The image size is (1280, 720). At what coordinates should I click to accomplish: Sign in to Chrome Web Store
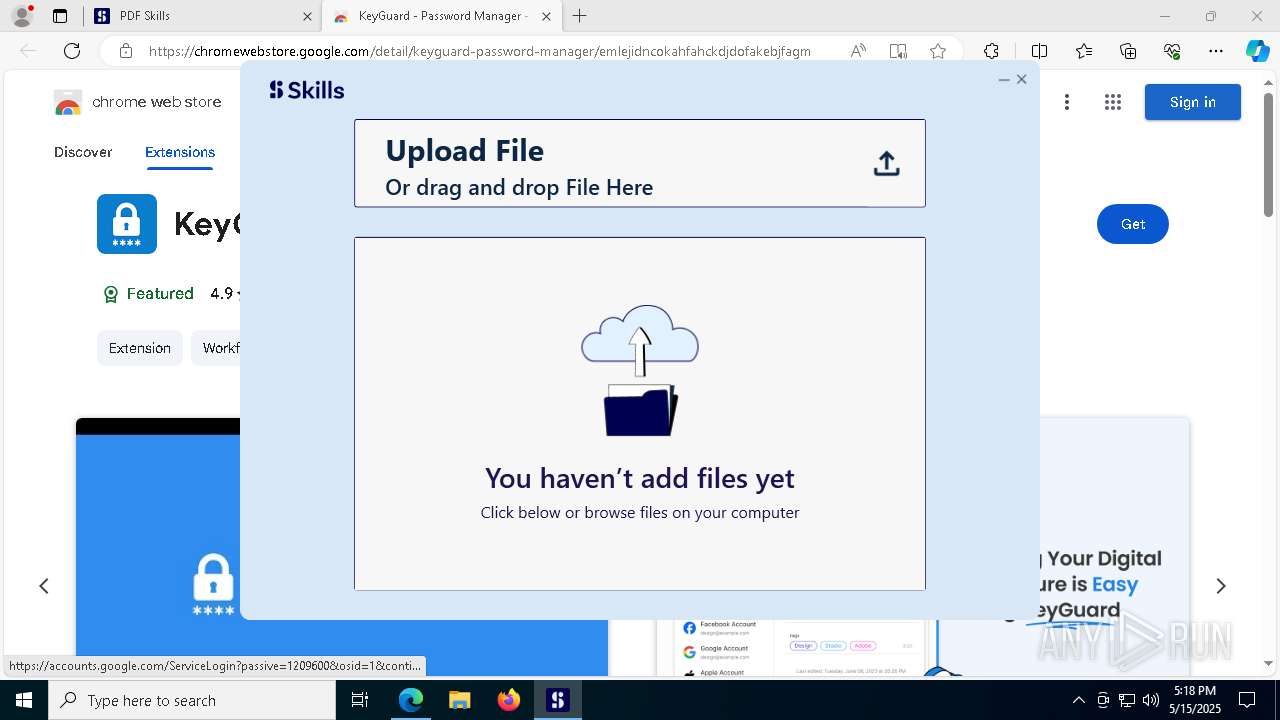pos(1193,102)
